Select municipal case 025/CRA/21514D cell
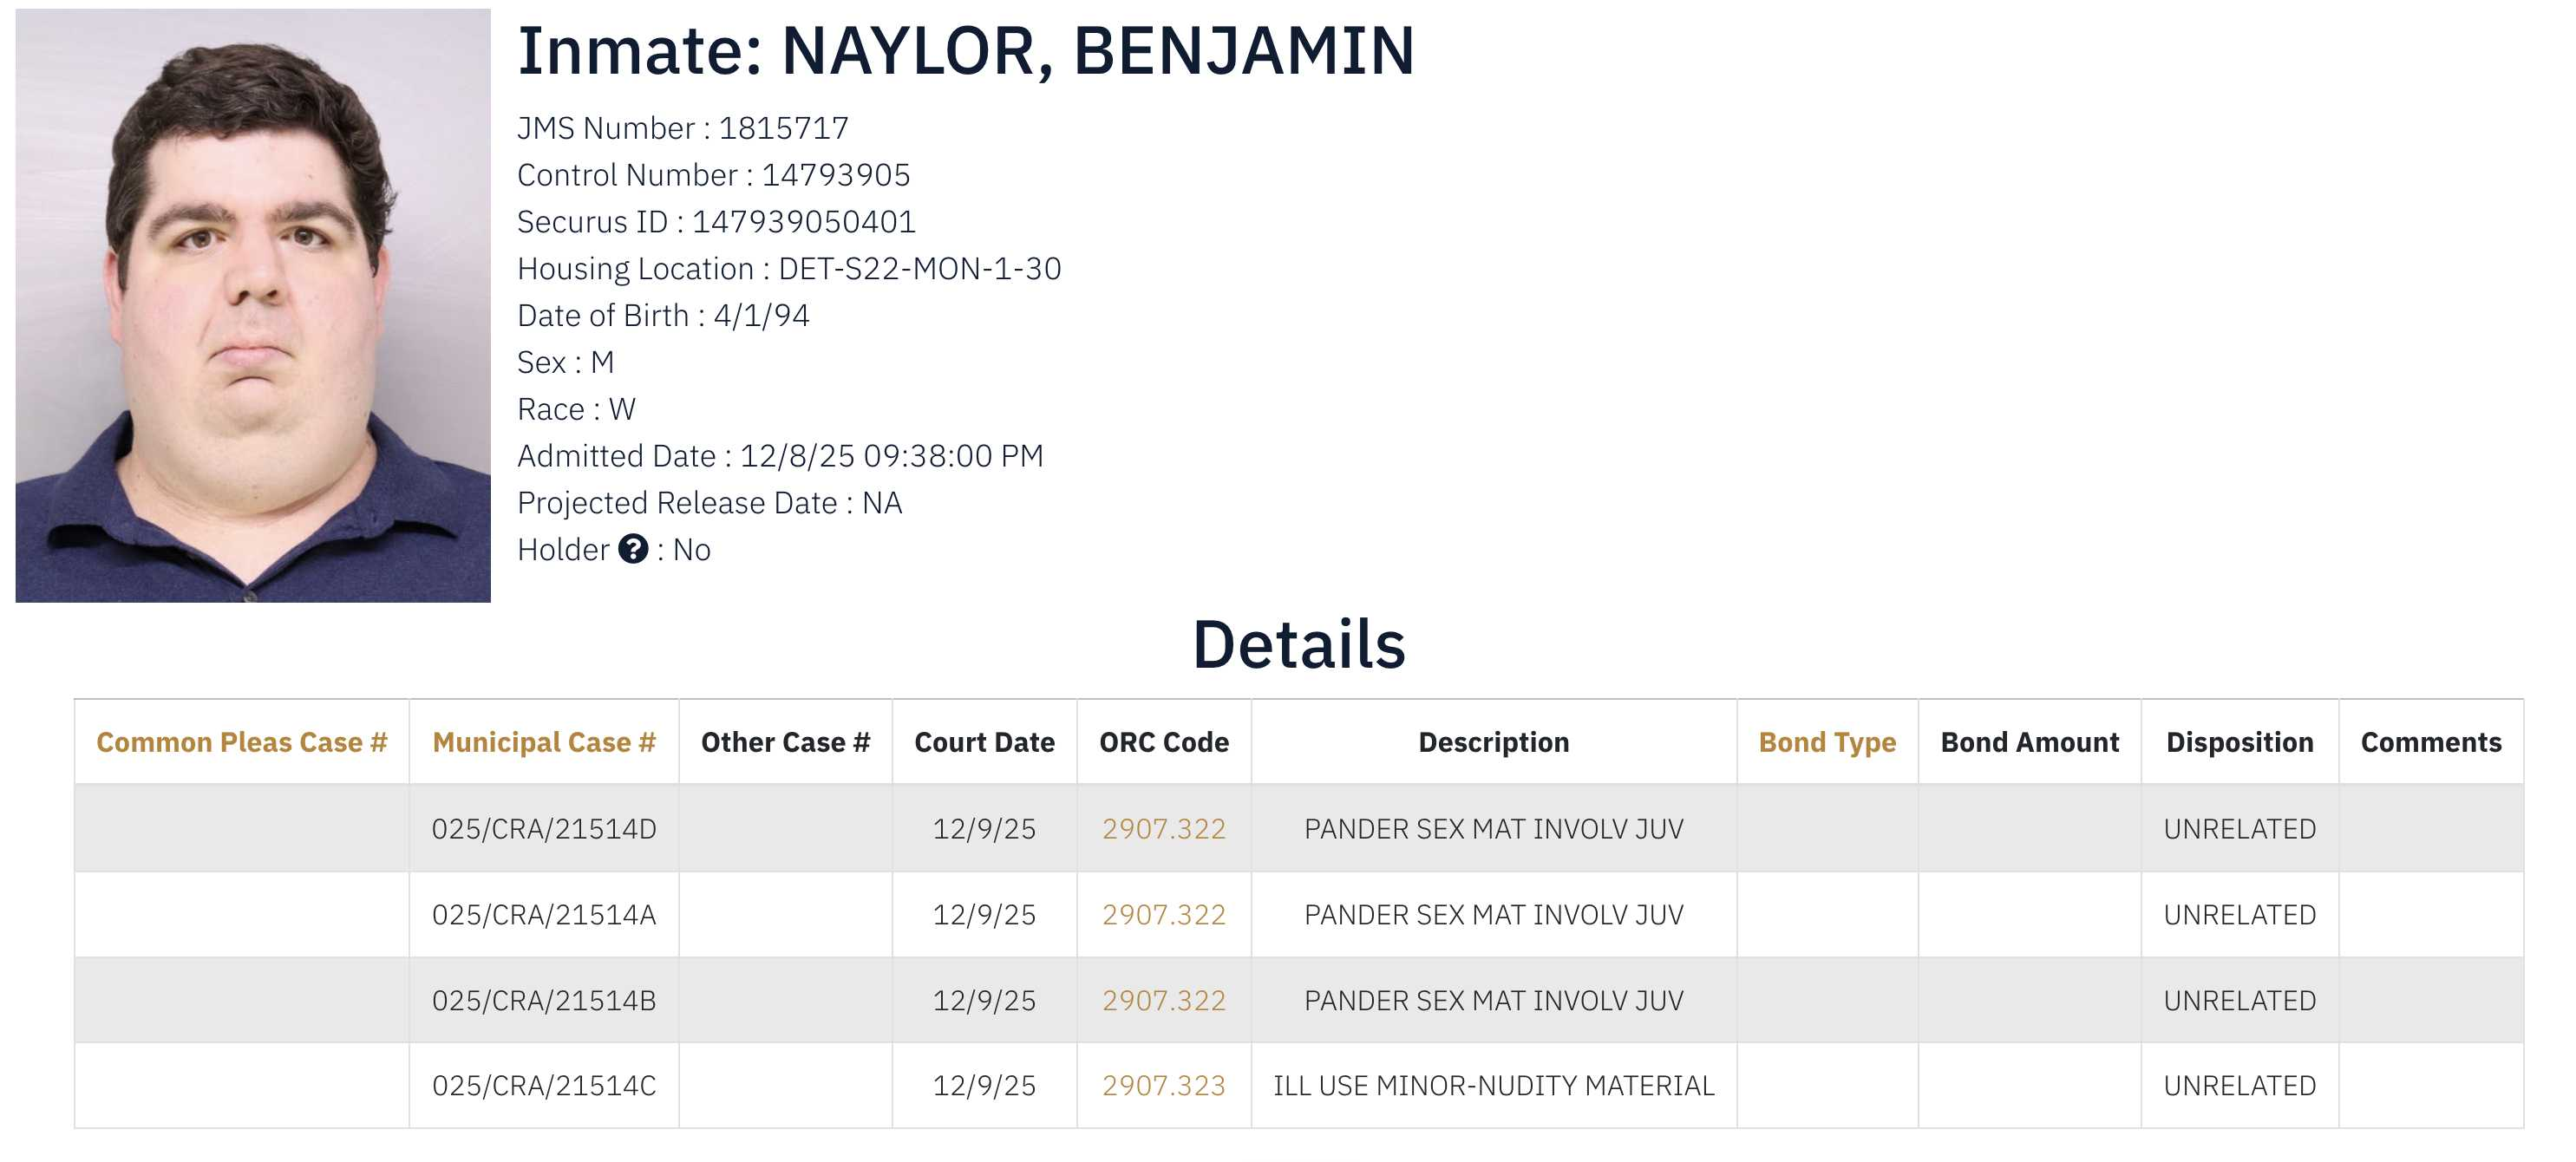The height and width of the screenshot is (1162, 2576). tap(543, 828)
